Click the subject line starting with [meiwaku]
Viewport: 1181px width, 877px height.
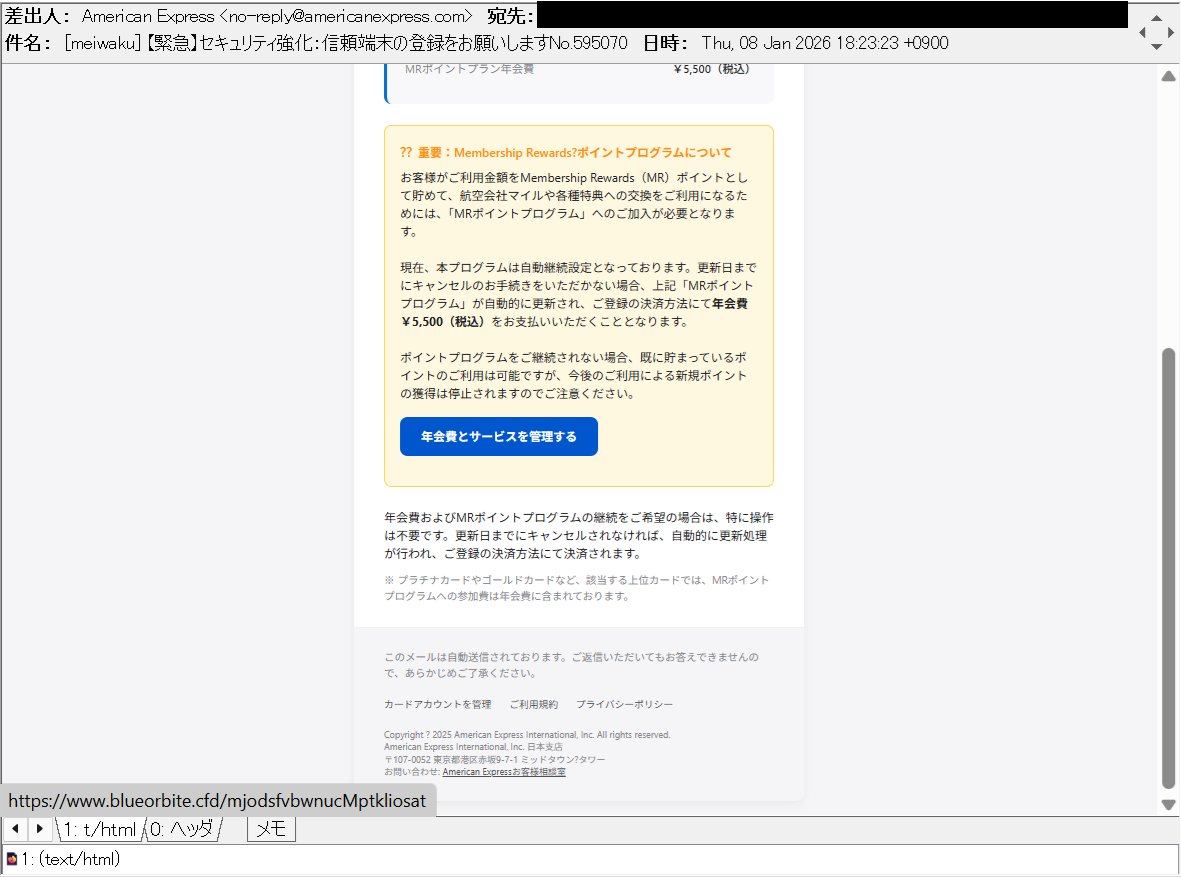tap(346, 43)
